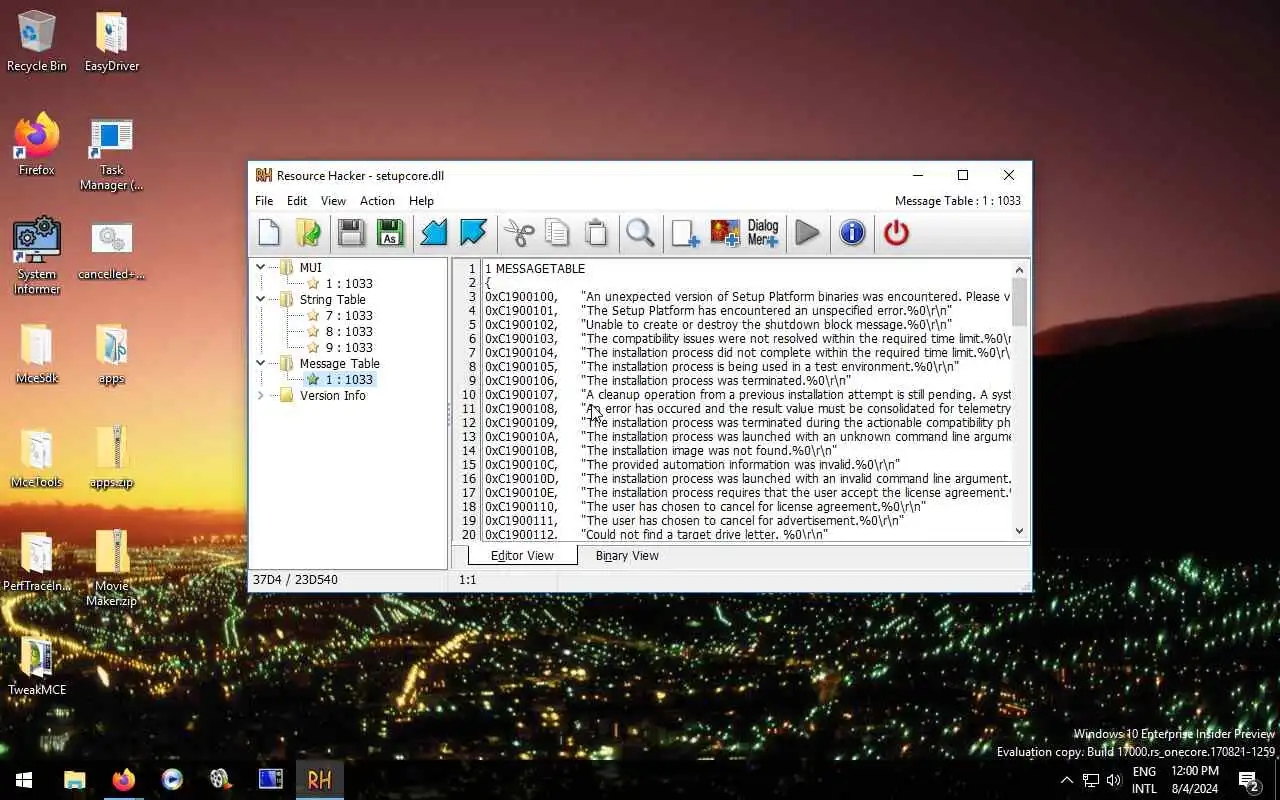Open the notification center icon
Image resolution: width=1280 pixels, height=800 pixels.
click(1248, 780)
